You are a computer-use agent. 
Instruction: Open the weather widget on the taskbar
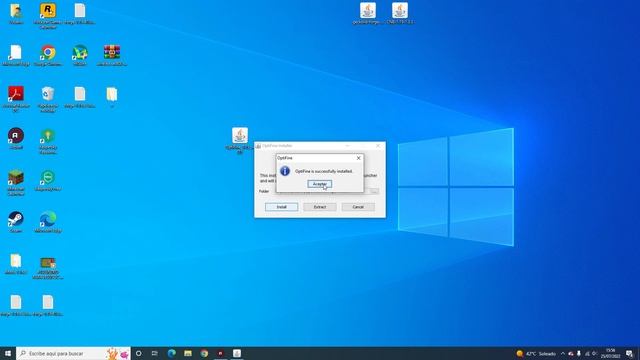[x=536, y=353]
